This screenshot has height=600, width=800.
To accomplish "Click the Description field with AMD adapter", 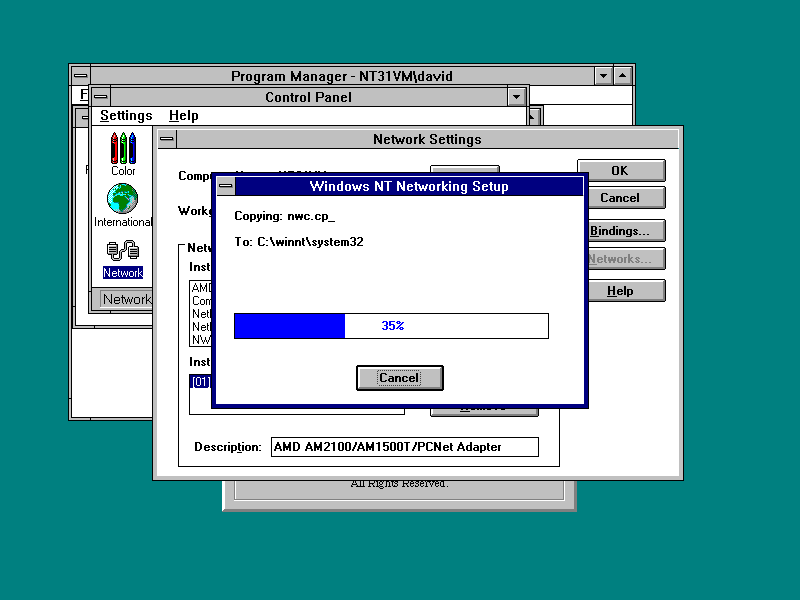I will pos(405,447).
